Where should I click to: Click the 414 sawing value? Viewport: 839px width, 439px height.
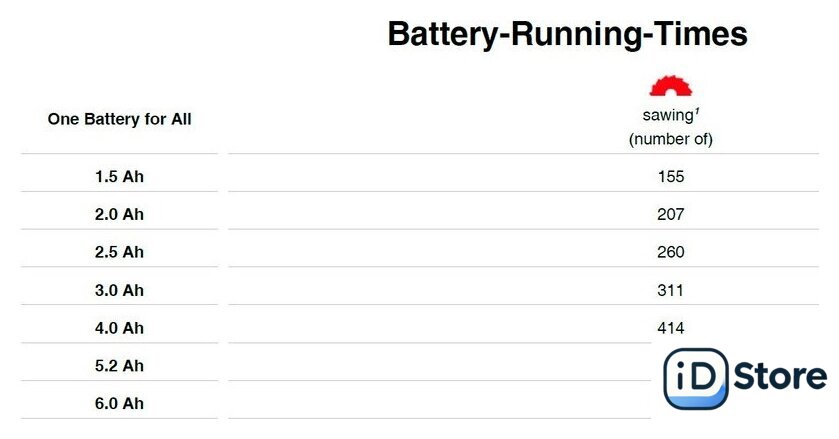point(670,328)
